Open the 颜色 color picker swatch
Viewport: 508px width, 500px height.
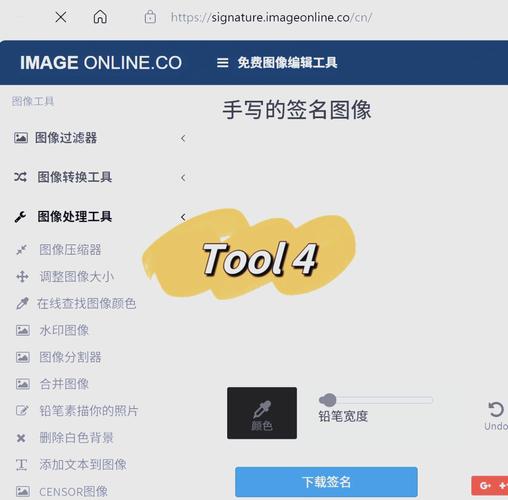click(262, 413)
